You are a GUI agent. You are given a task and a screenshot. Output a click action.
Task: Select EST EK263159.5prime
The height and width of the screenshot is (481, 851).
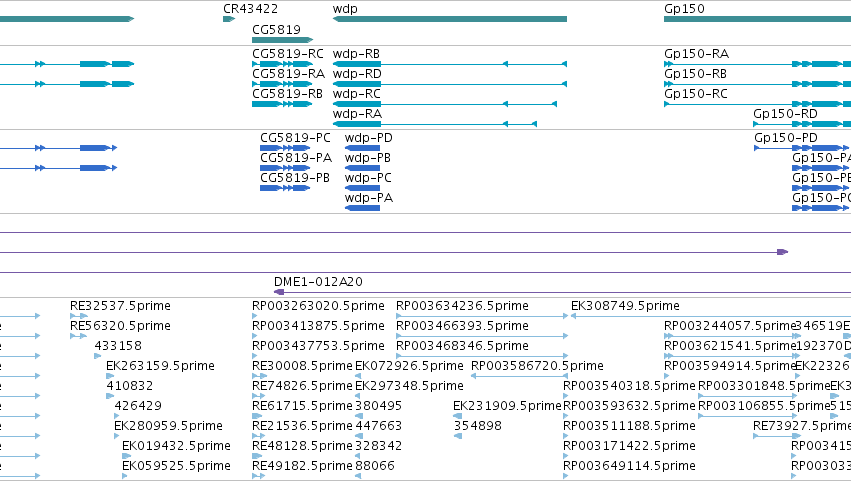tap(110, 376)
